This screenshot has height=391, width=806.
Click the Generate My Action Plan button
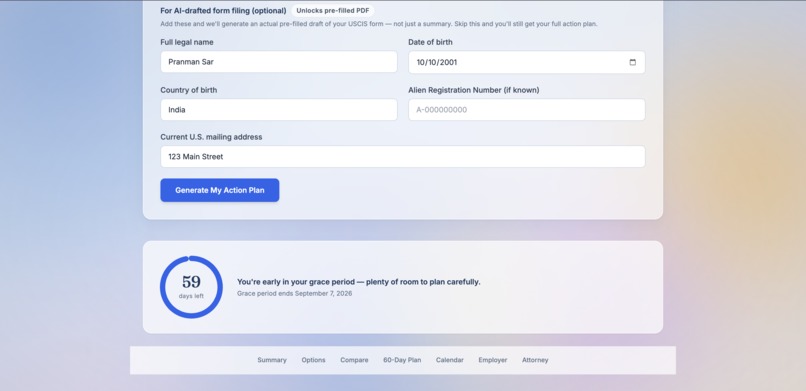[x=219, y=190]
